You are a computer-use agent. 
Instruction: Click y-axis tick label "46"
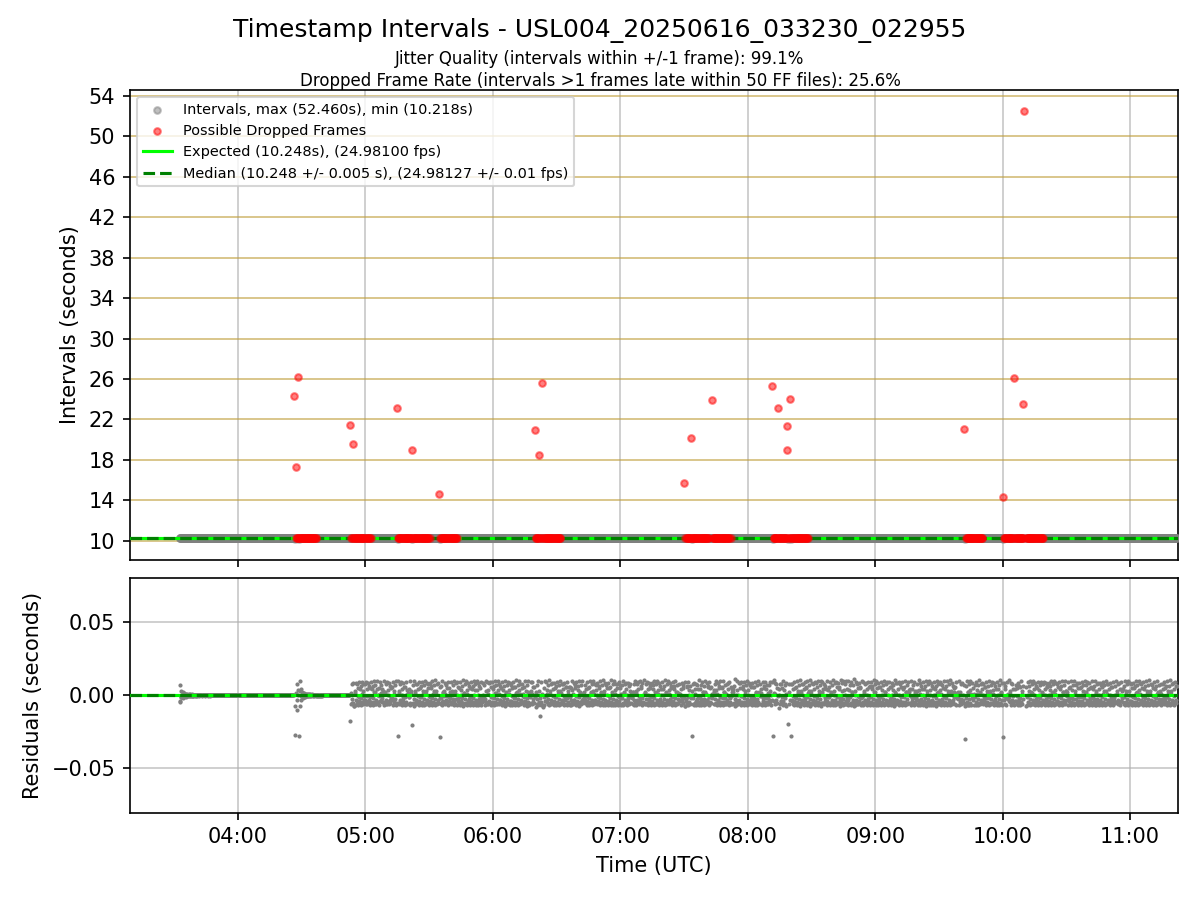pyautogui.click(x=103, y=178)
